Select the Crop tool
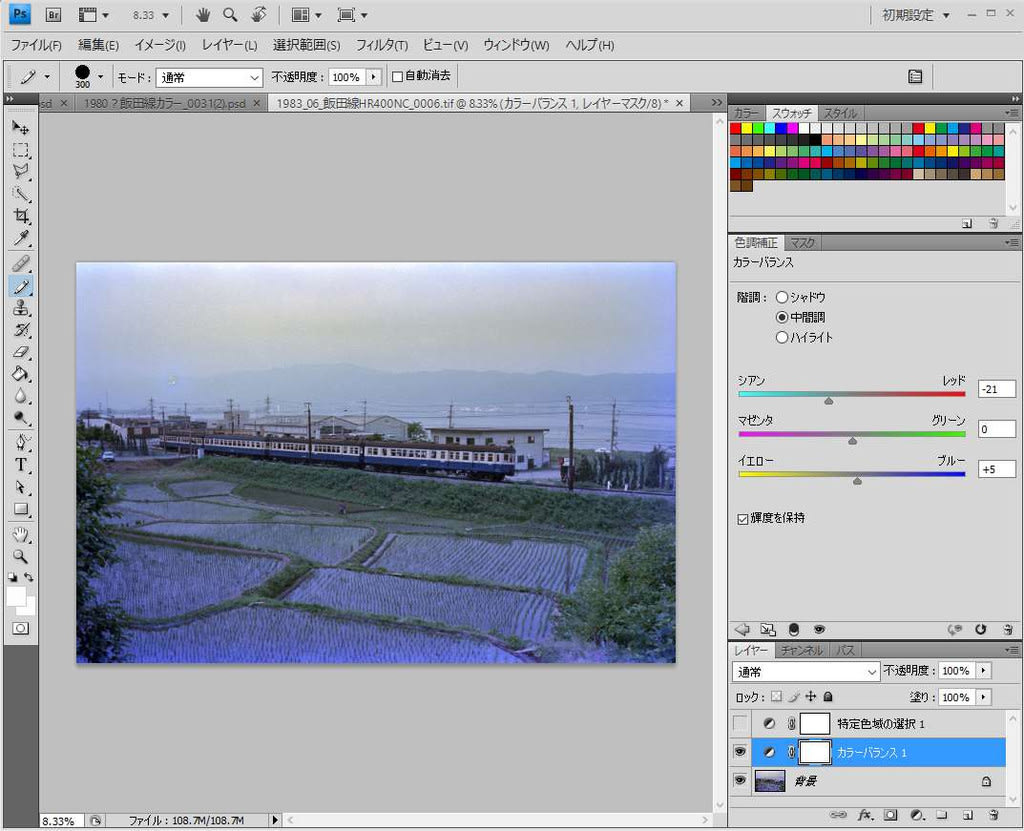 coord(20,216)
